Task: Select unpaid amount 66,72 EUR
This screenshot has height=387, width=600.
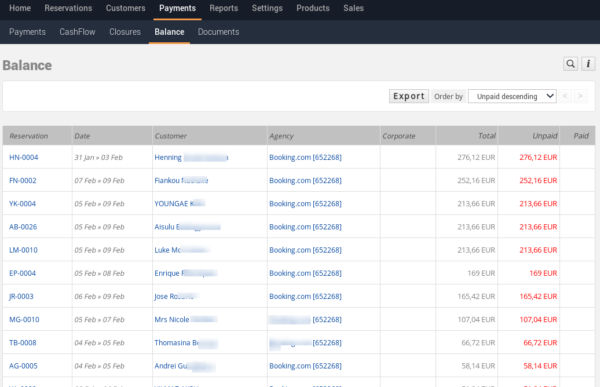Action: point(540,343)
